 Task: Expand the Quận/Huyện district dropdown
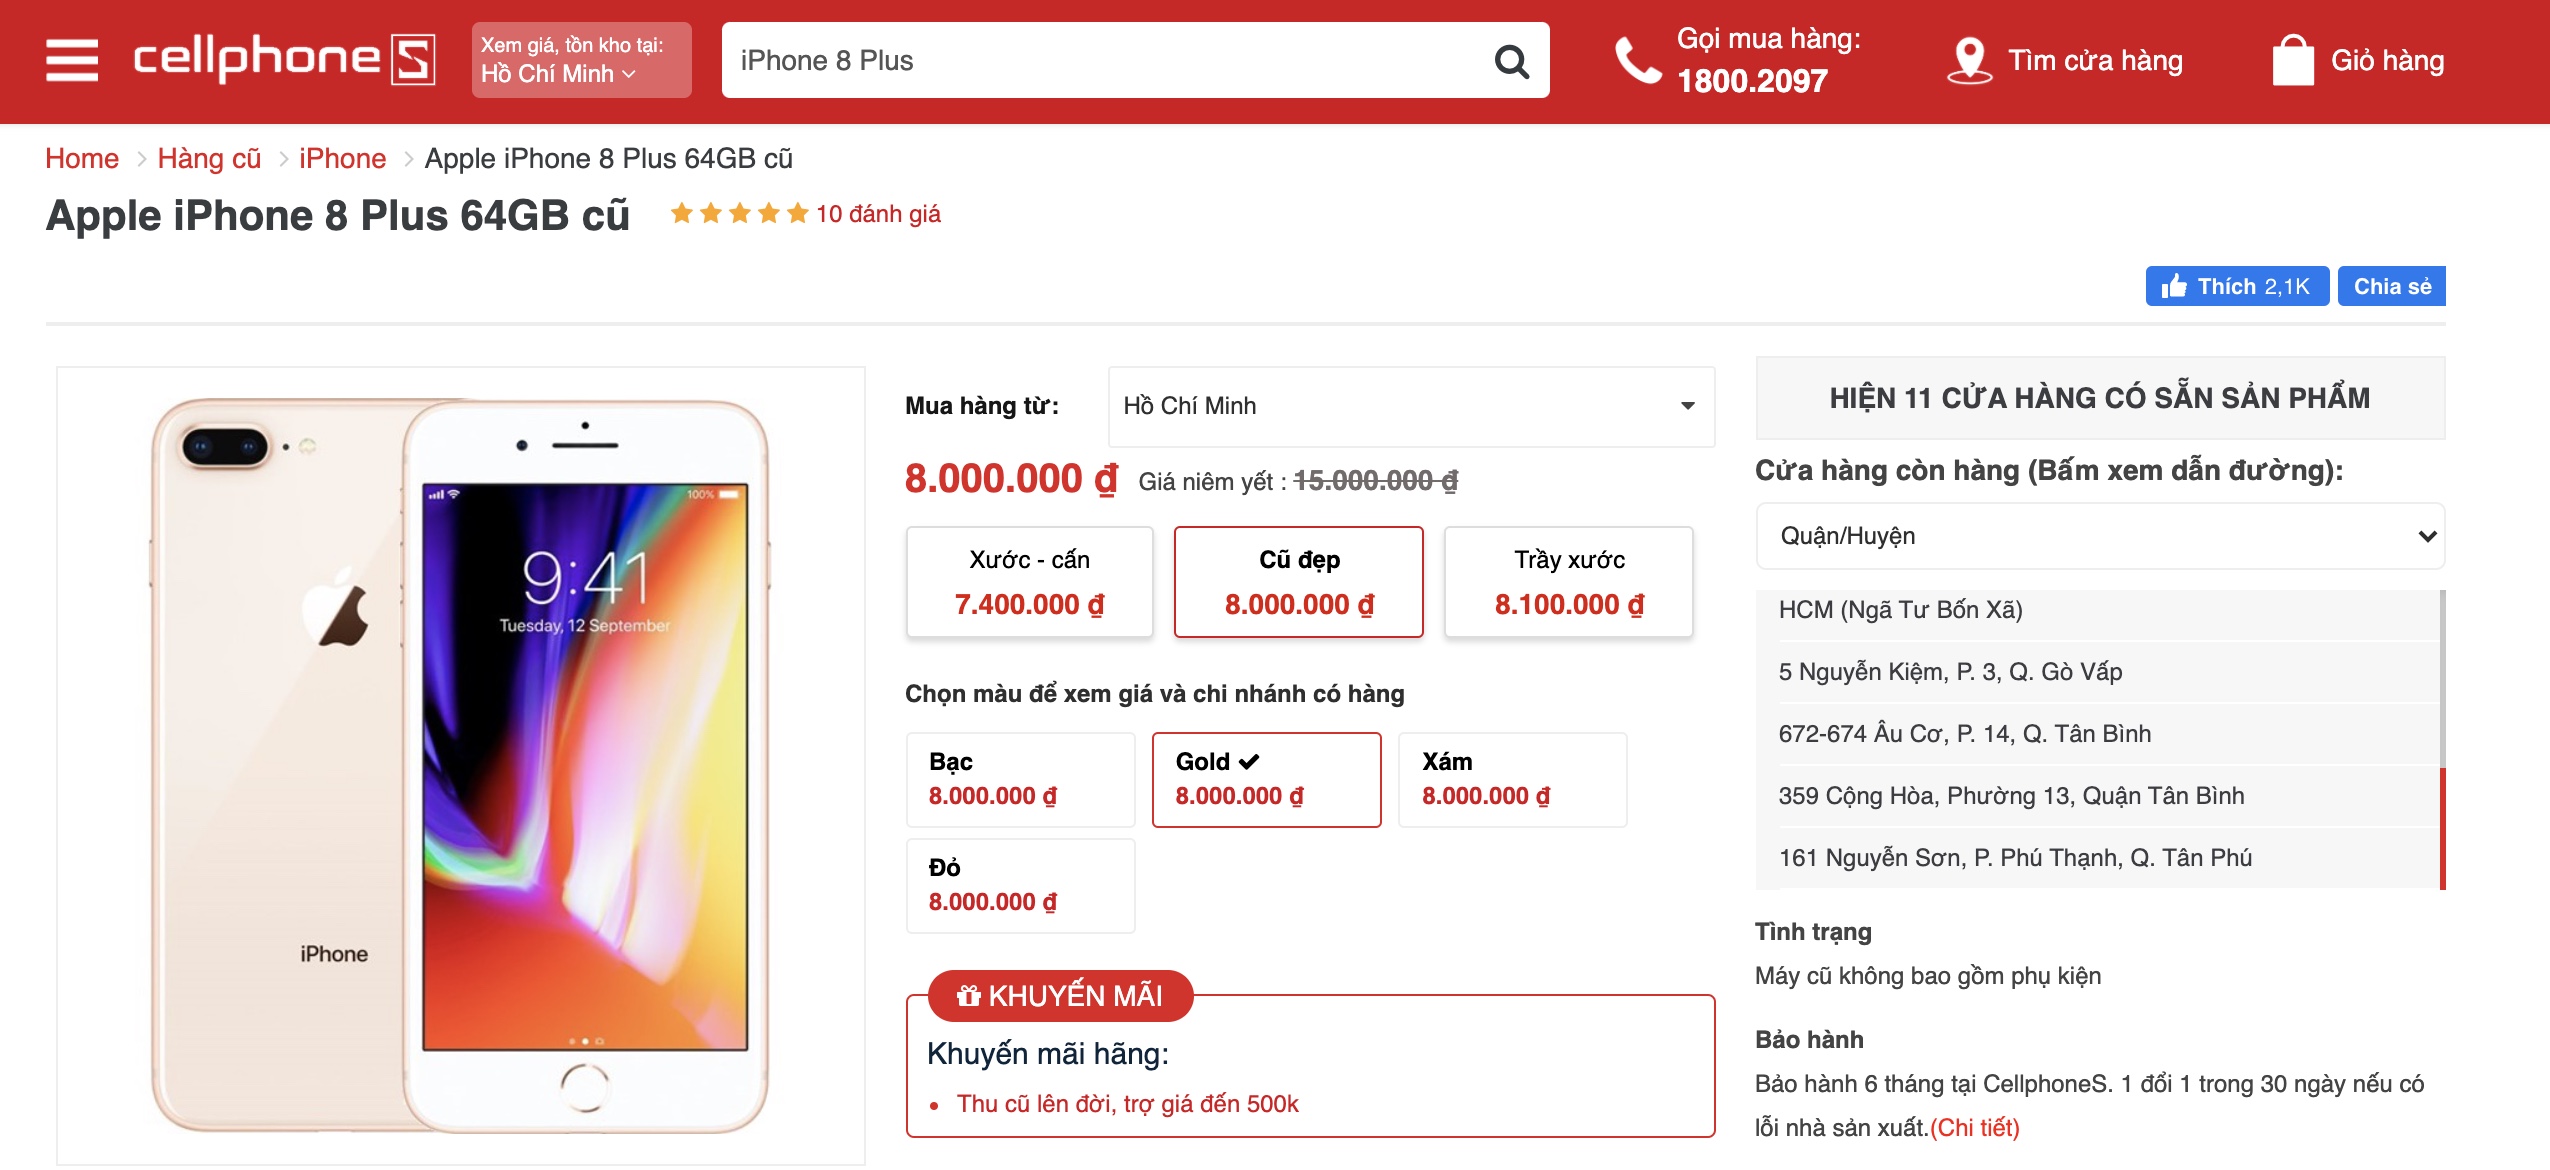[2100, 536]
